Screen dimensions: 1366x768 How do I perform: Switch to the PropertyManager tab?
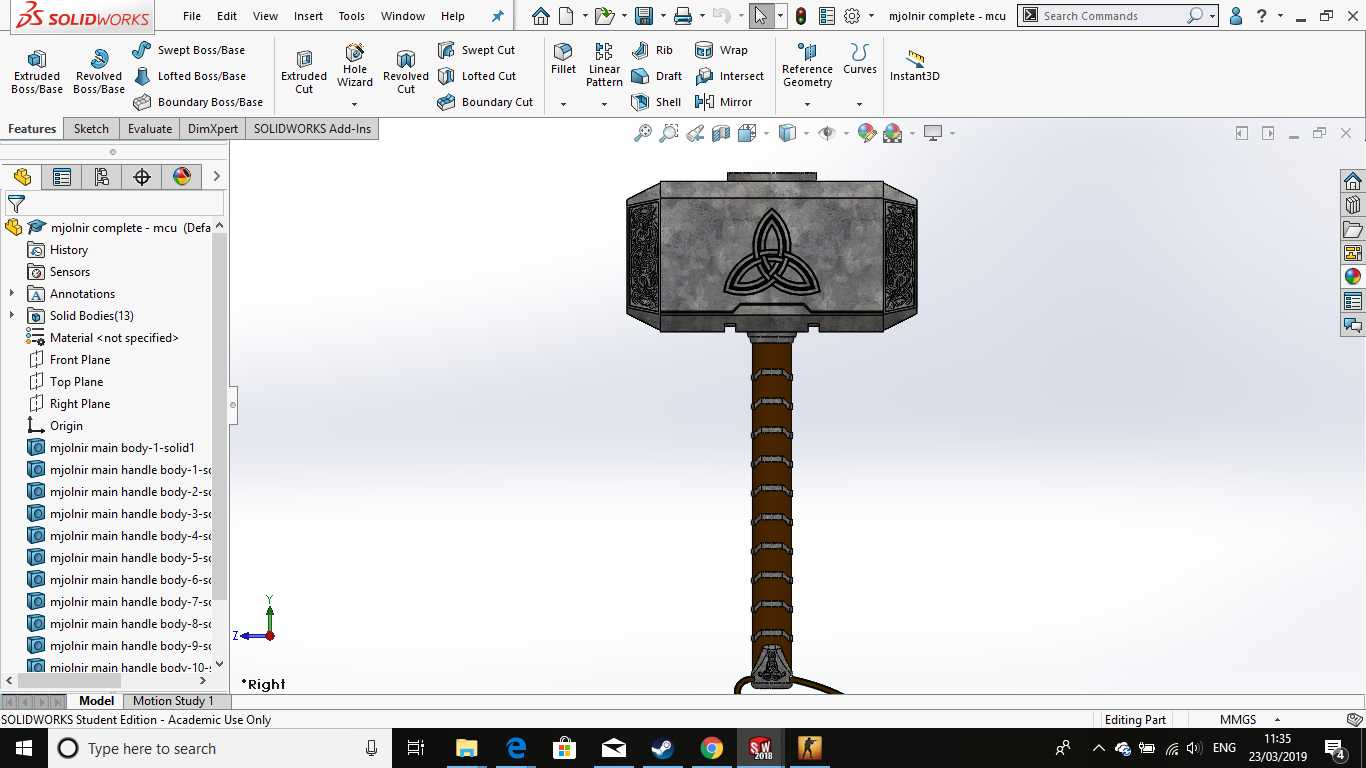coord(62,177)
